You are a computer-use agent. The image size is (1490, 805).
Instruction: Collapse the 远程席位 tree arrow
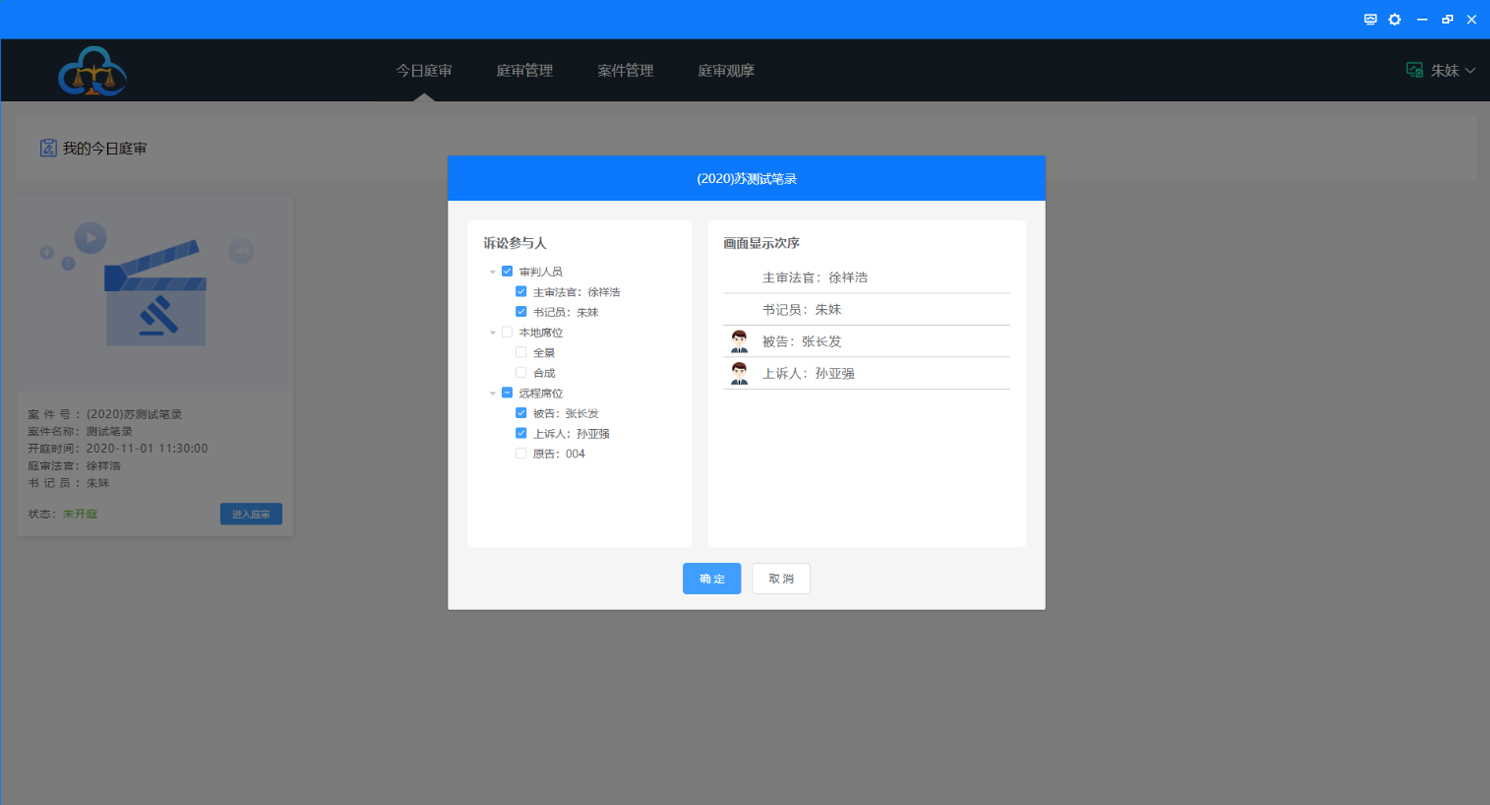coord(493,393)
